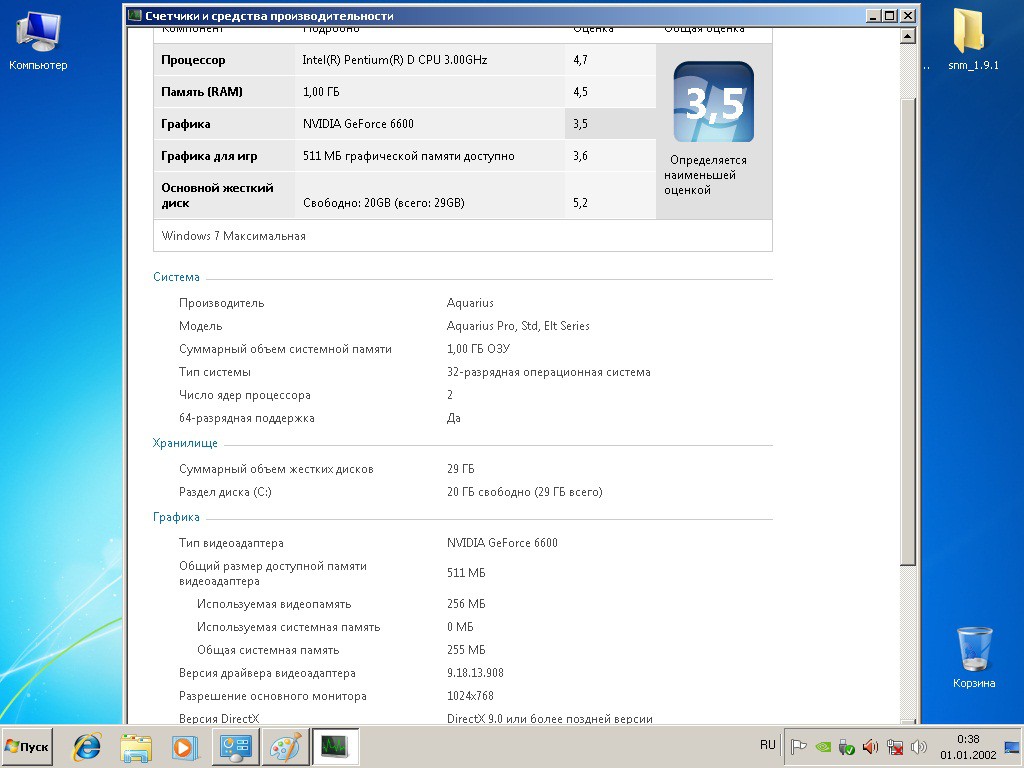1024x768 pixels.
Task: Click the driver version 9.18.13.908
Action: tap(475, 673)
